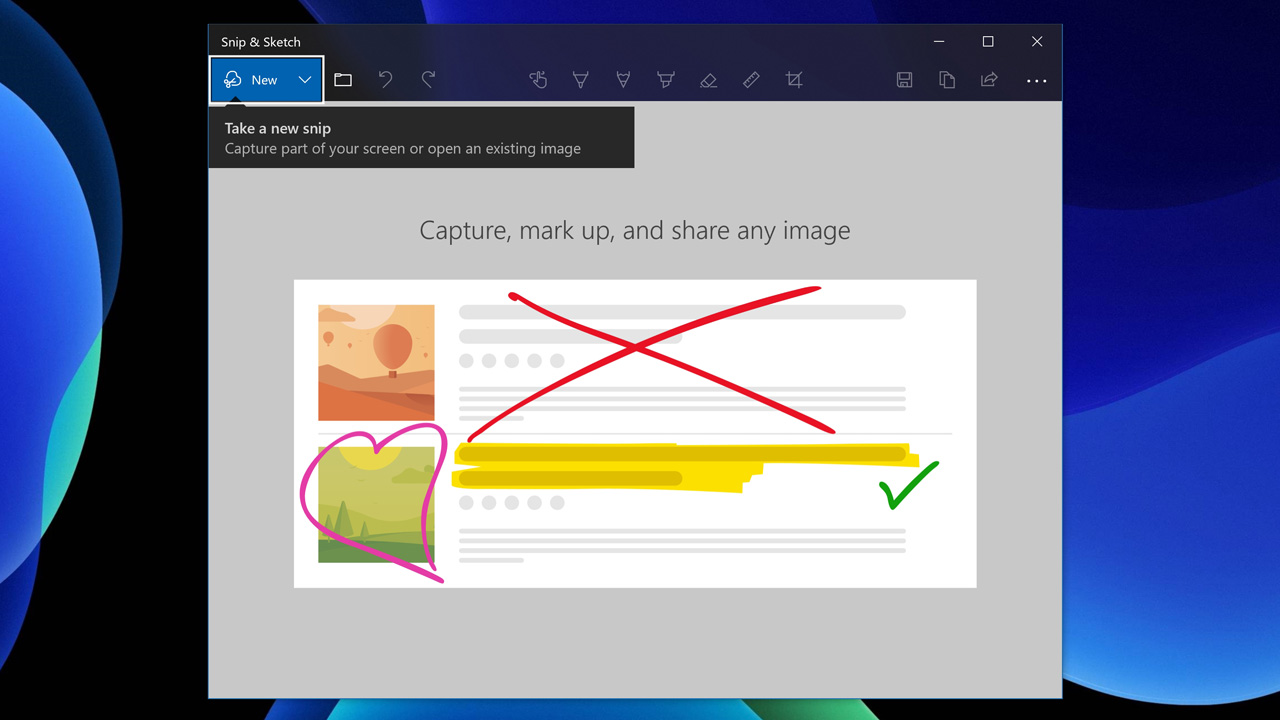Click the New snip button

click(x=252, y=80)
